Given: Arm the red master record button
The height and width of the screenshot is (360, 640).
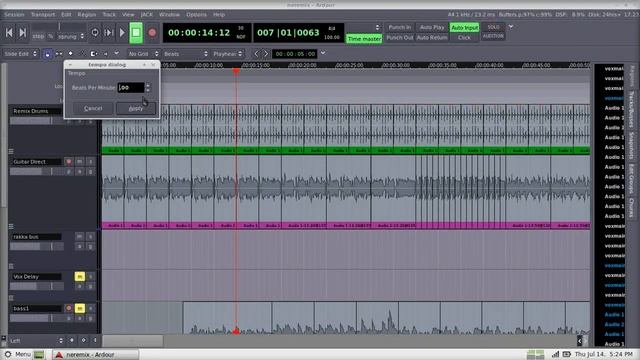Looking at the screenshot, I should tap(152, 33).
